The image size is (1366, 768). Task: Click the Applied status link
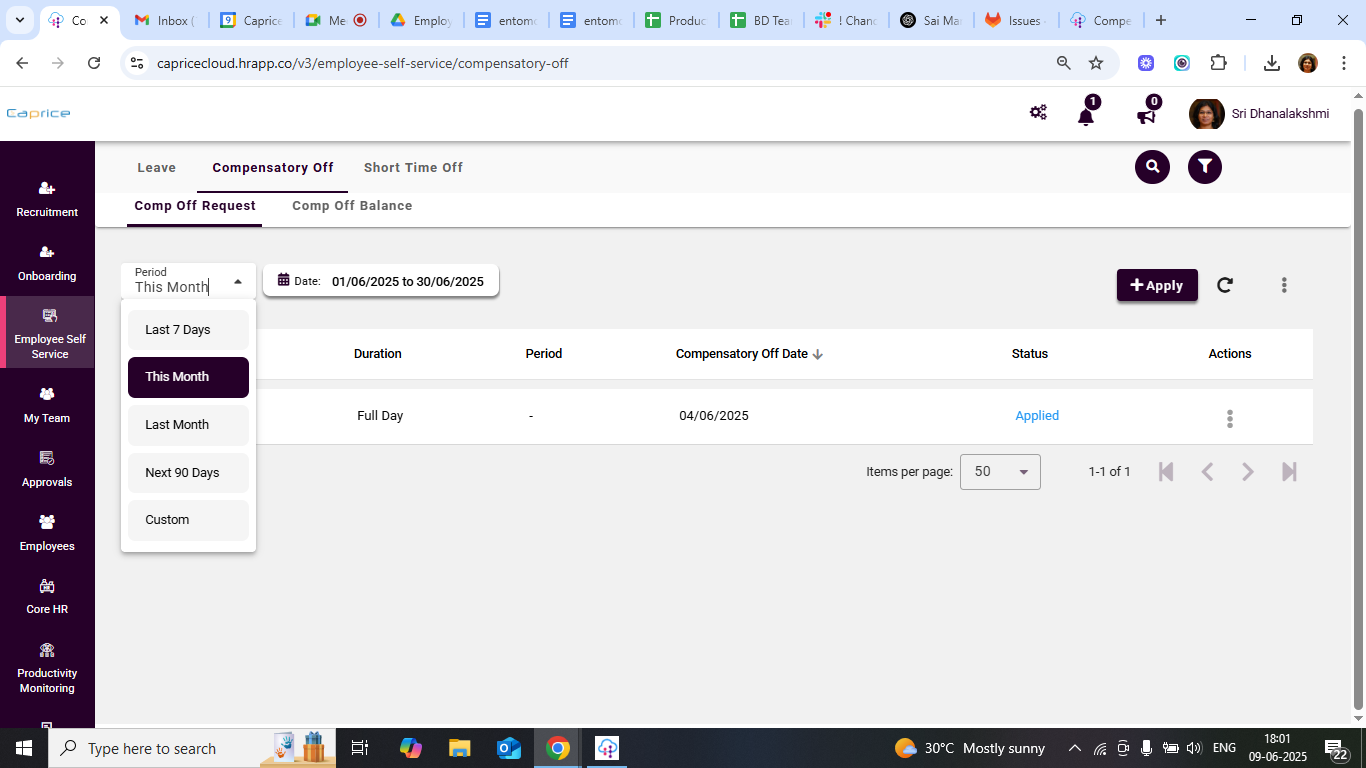[x=1036, y=416]
